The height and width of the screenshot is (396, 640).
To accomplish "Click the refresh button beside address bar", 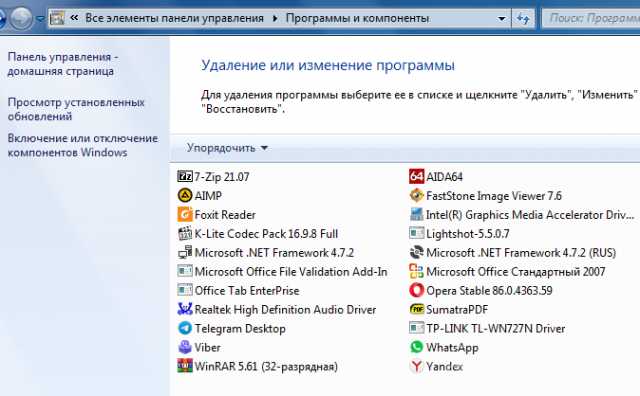I will 523,18.
